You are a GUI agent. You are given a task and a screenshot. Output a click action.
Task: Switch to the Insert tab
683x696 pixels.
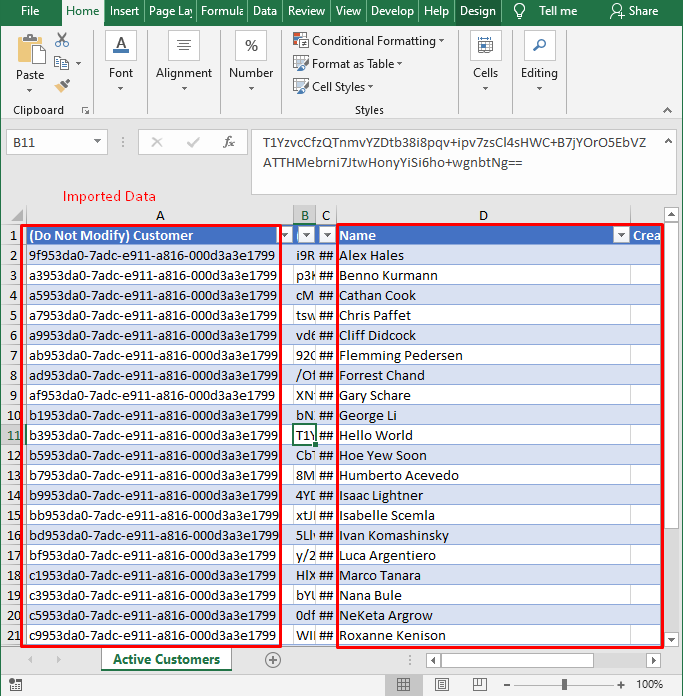point(124,11)
